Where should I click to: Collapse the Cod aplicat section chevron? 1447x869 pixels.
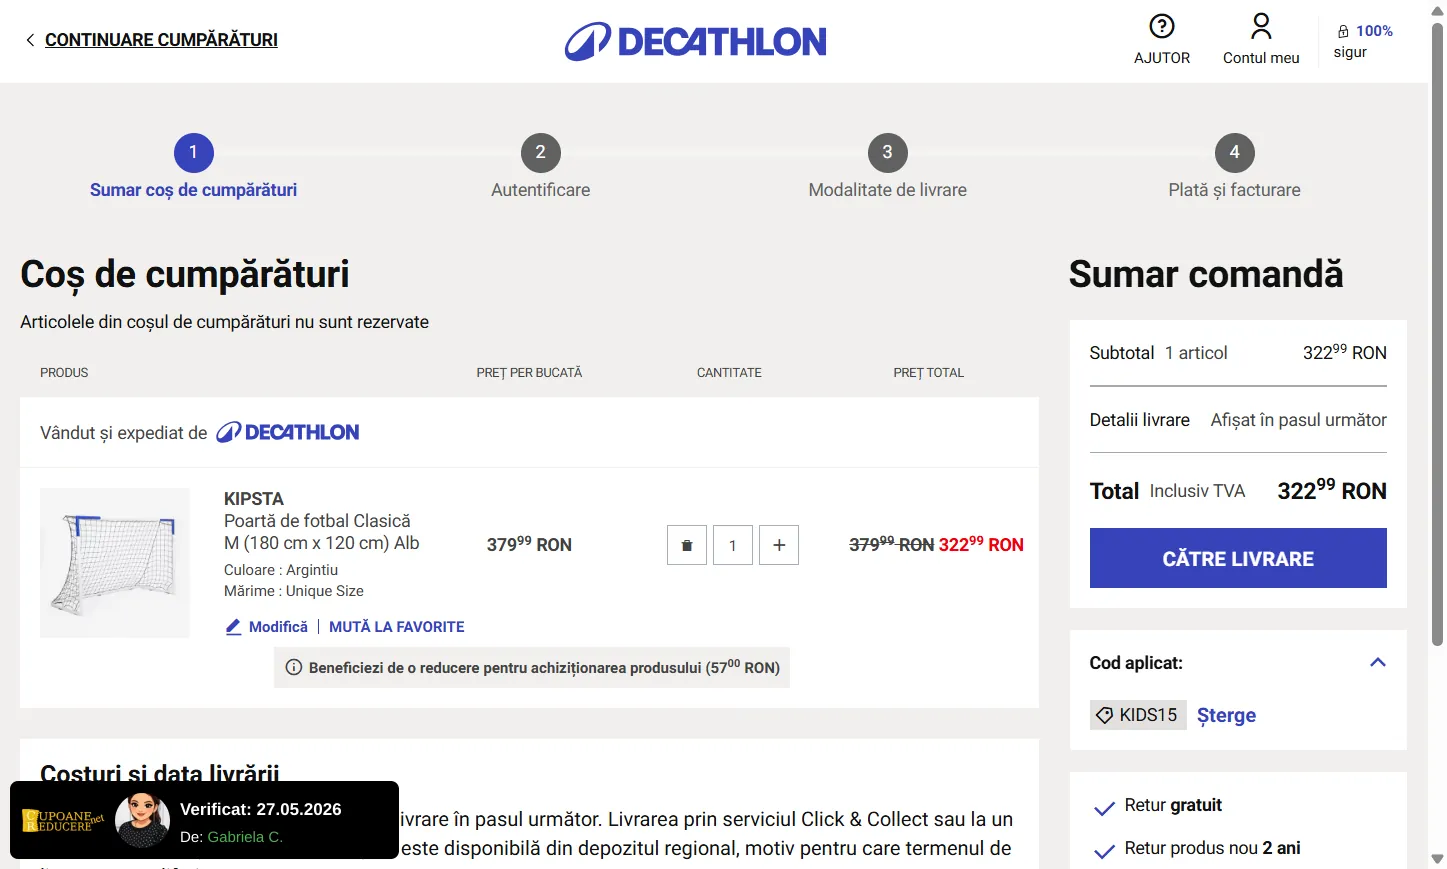coord(1377,662)
